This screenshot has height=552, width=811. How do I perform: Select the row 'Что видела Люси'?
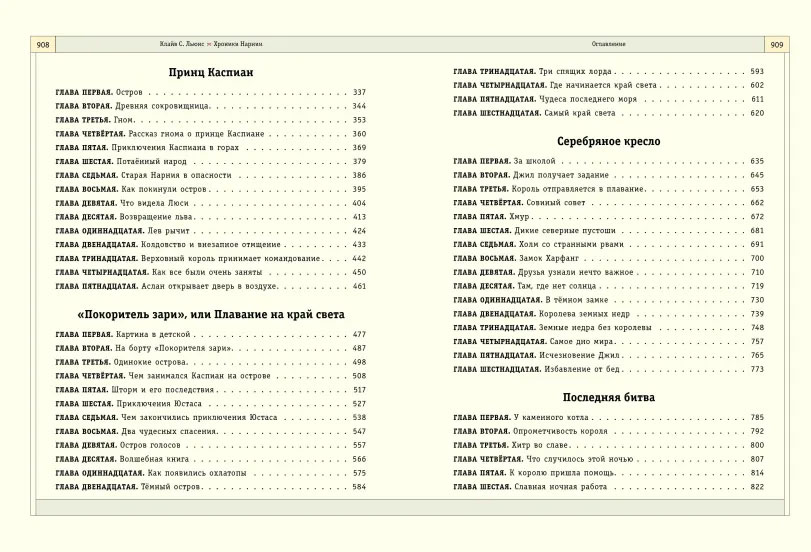[x=211, y=203]
